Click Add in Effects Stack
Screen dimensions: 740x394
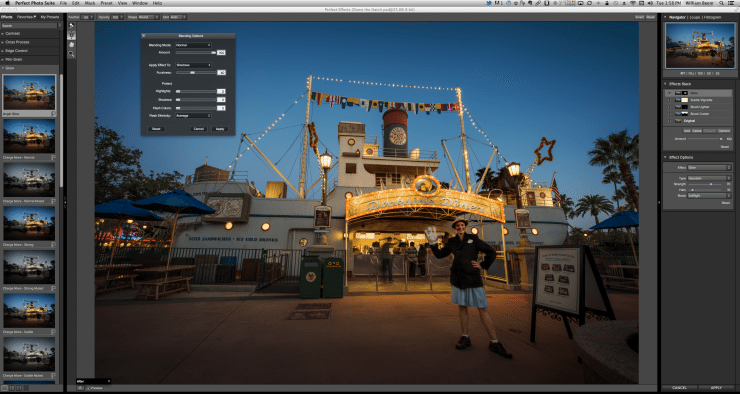[x=687, y=131]
